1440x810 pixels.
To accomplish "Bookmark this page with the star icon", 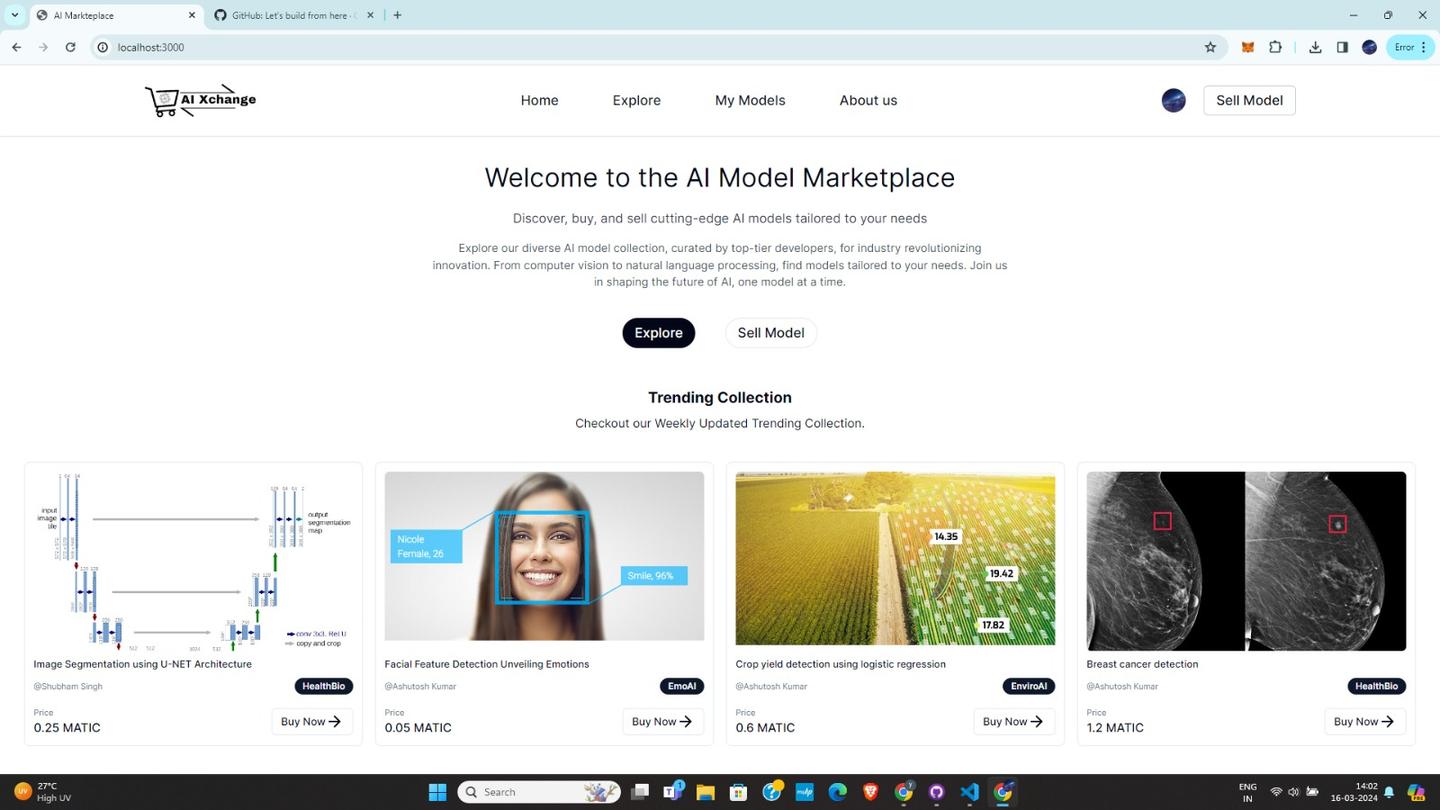I will pyautogui.click(x=1210, y=47).
